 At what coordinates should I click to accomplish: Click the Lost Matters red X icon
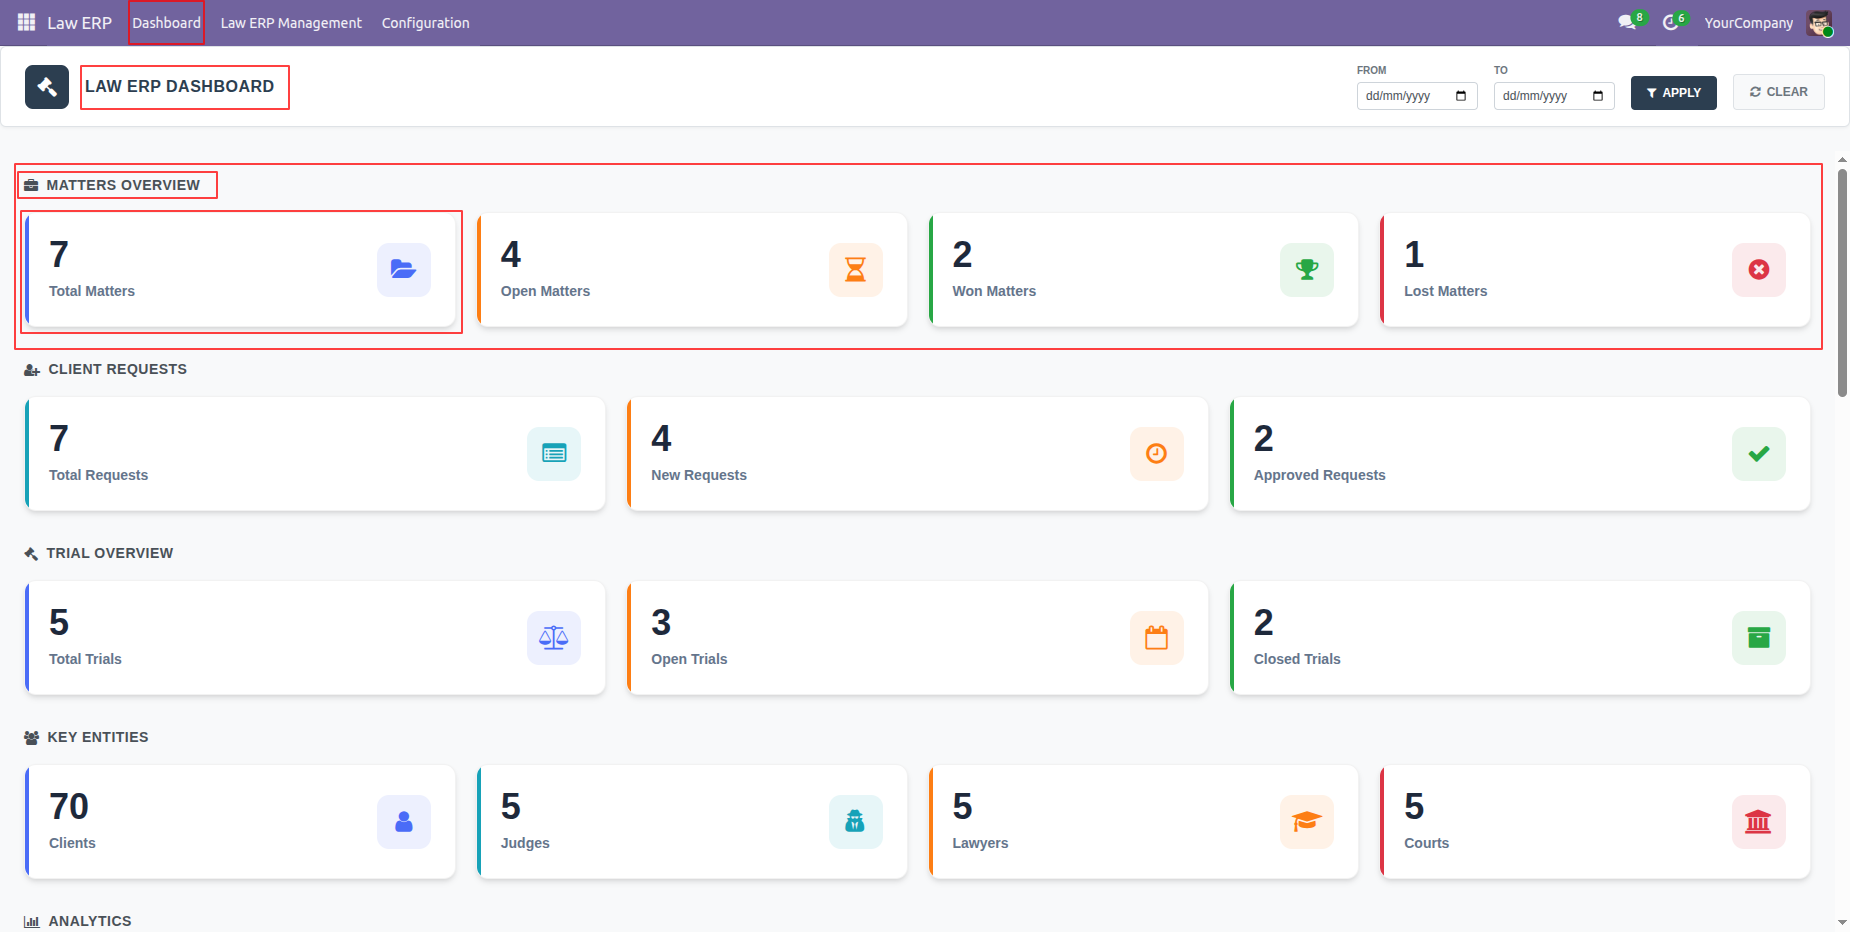[x=1759, y=270]
